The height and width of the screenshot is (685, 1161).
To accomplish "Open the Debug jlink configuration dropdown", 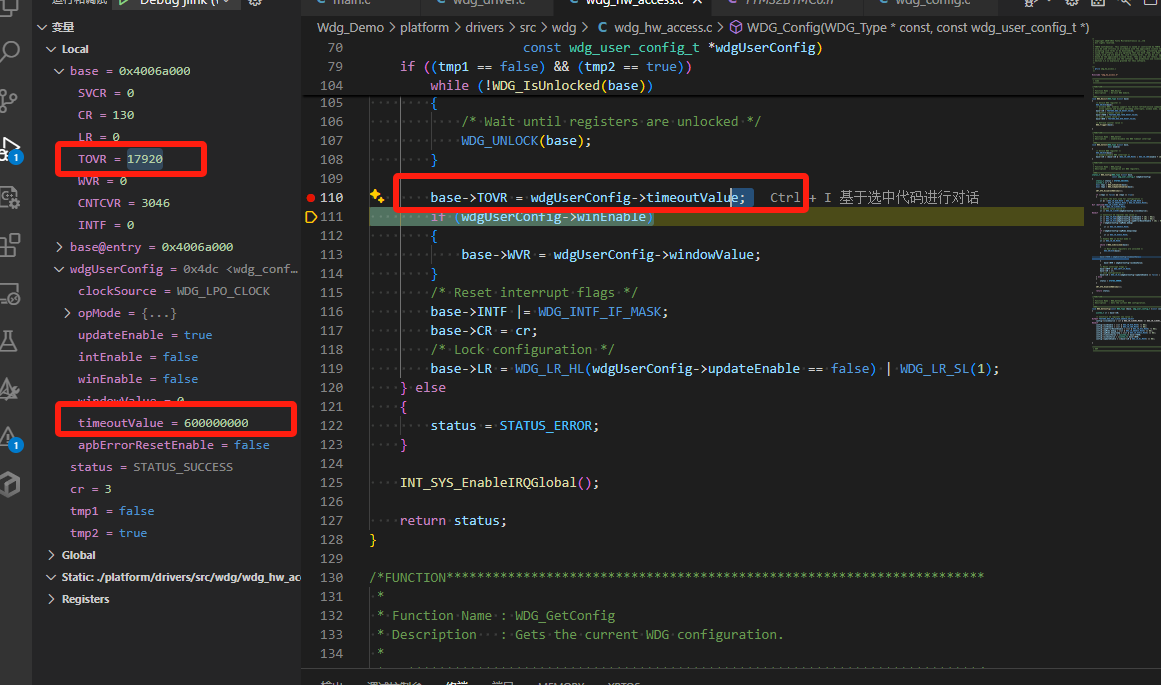I will [x=226, y=3].
